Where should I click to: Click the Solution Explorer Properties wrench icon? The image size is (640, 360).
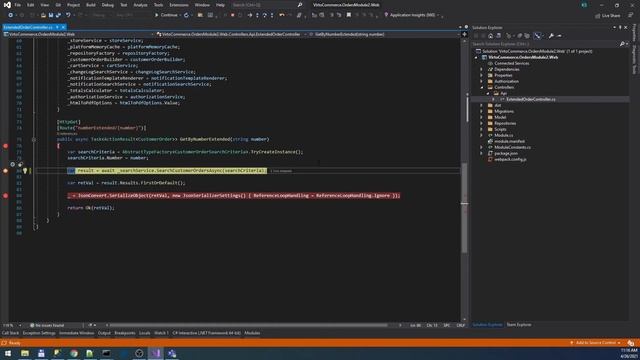[551, 36]
